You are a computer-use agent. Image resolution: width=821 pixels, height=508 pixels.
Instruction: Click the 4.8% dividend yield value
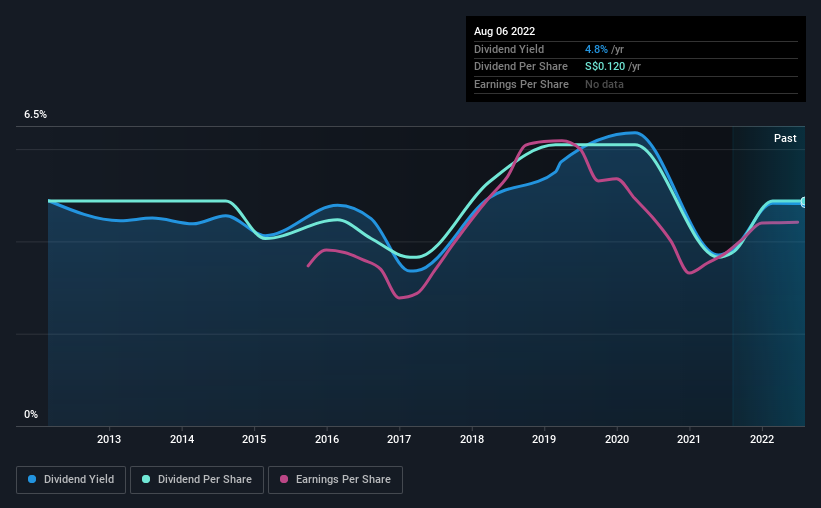click(596, 49)
